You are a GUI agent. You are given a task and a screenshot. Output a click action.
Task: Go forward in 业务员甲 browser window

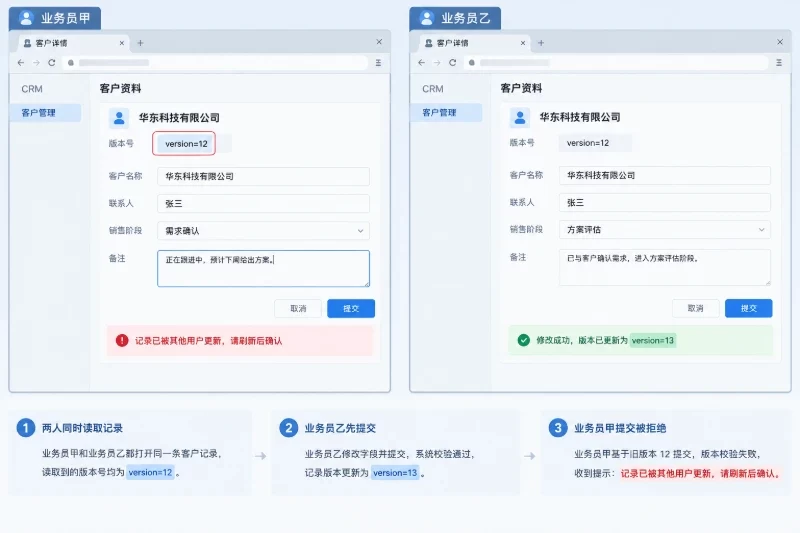[36, 63]
